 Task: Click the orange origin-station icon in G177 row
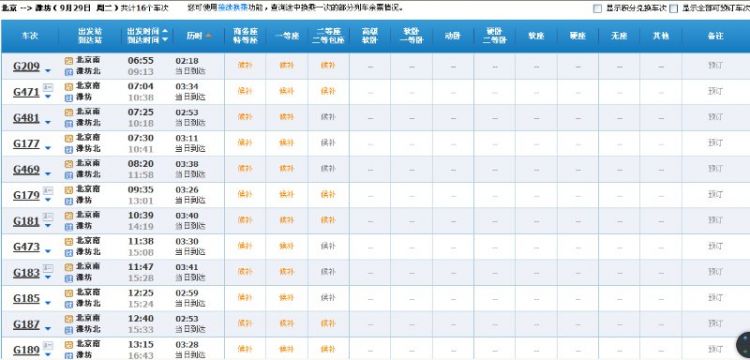point(69,138)
